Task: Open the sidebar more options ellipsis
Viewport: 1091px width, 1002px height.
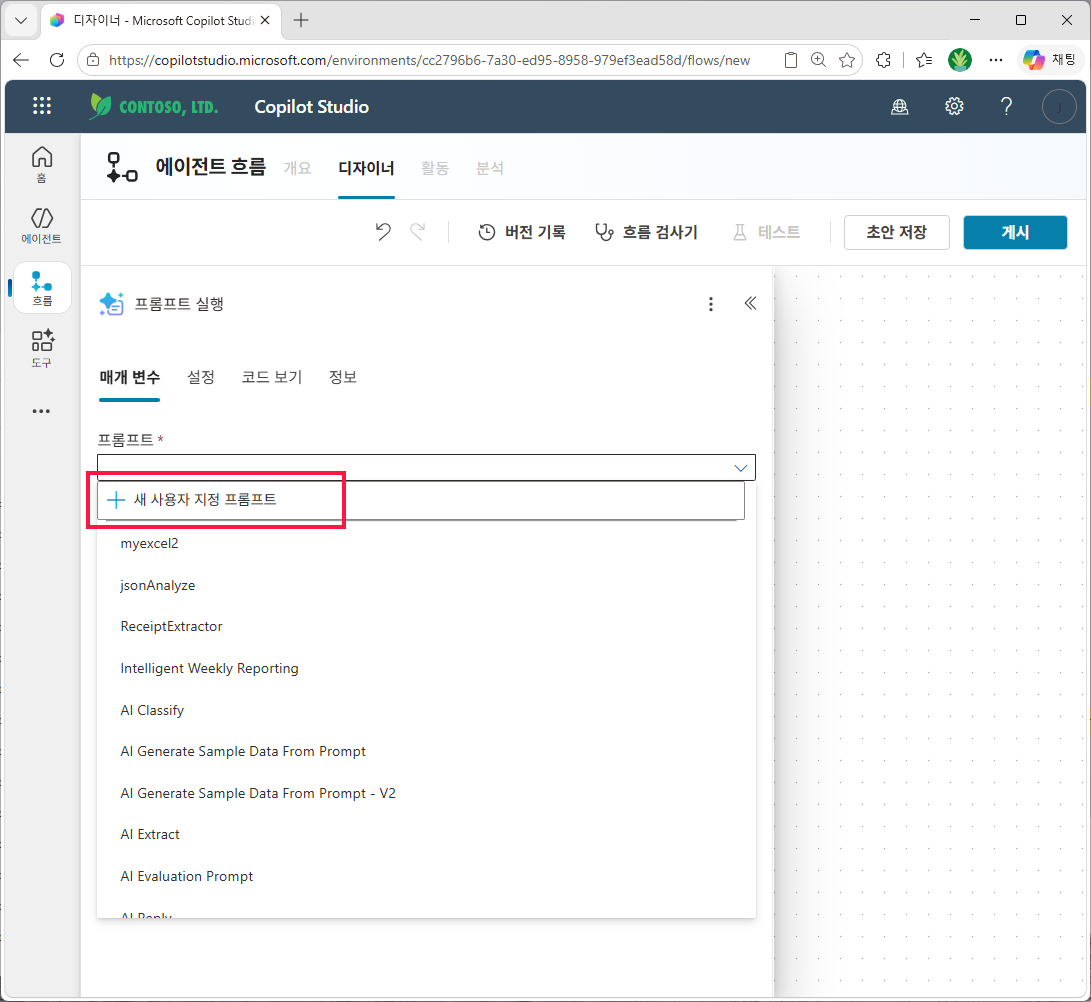Action: click(41, 411)
